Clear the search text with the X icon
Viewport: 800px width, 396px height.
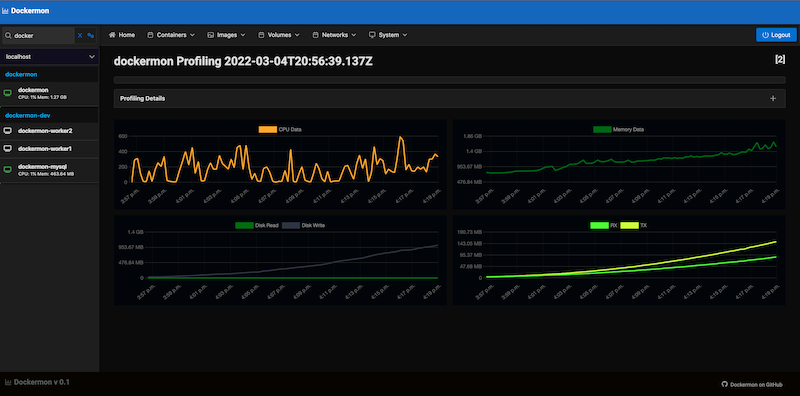(80, 36)
